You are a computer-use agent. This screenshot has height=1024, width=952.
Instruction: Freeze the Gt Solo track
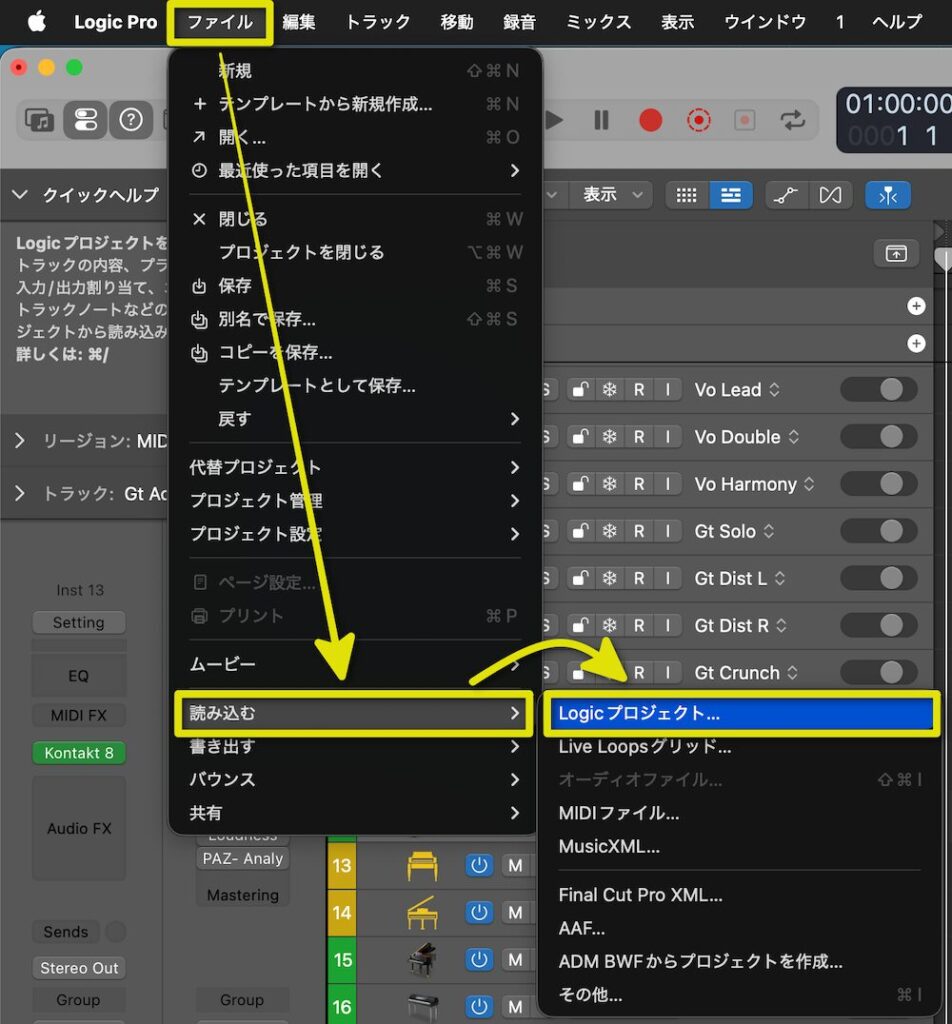click(x=609, y=531)
